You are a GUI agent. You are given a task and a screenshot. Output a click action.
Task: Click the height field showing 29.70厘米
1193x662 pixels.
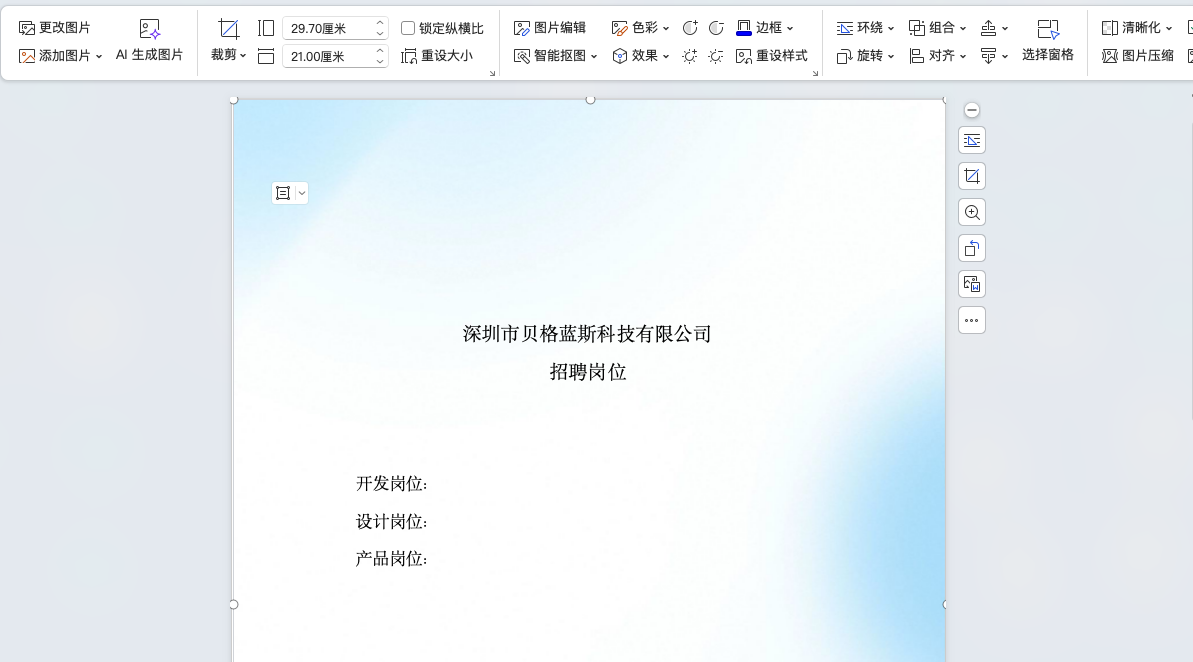[x=328, y=28]
